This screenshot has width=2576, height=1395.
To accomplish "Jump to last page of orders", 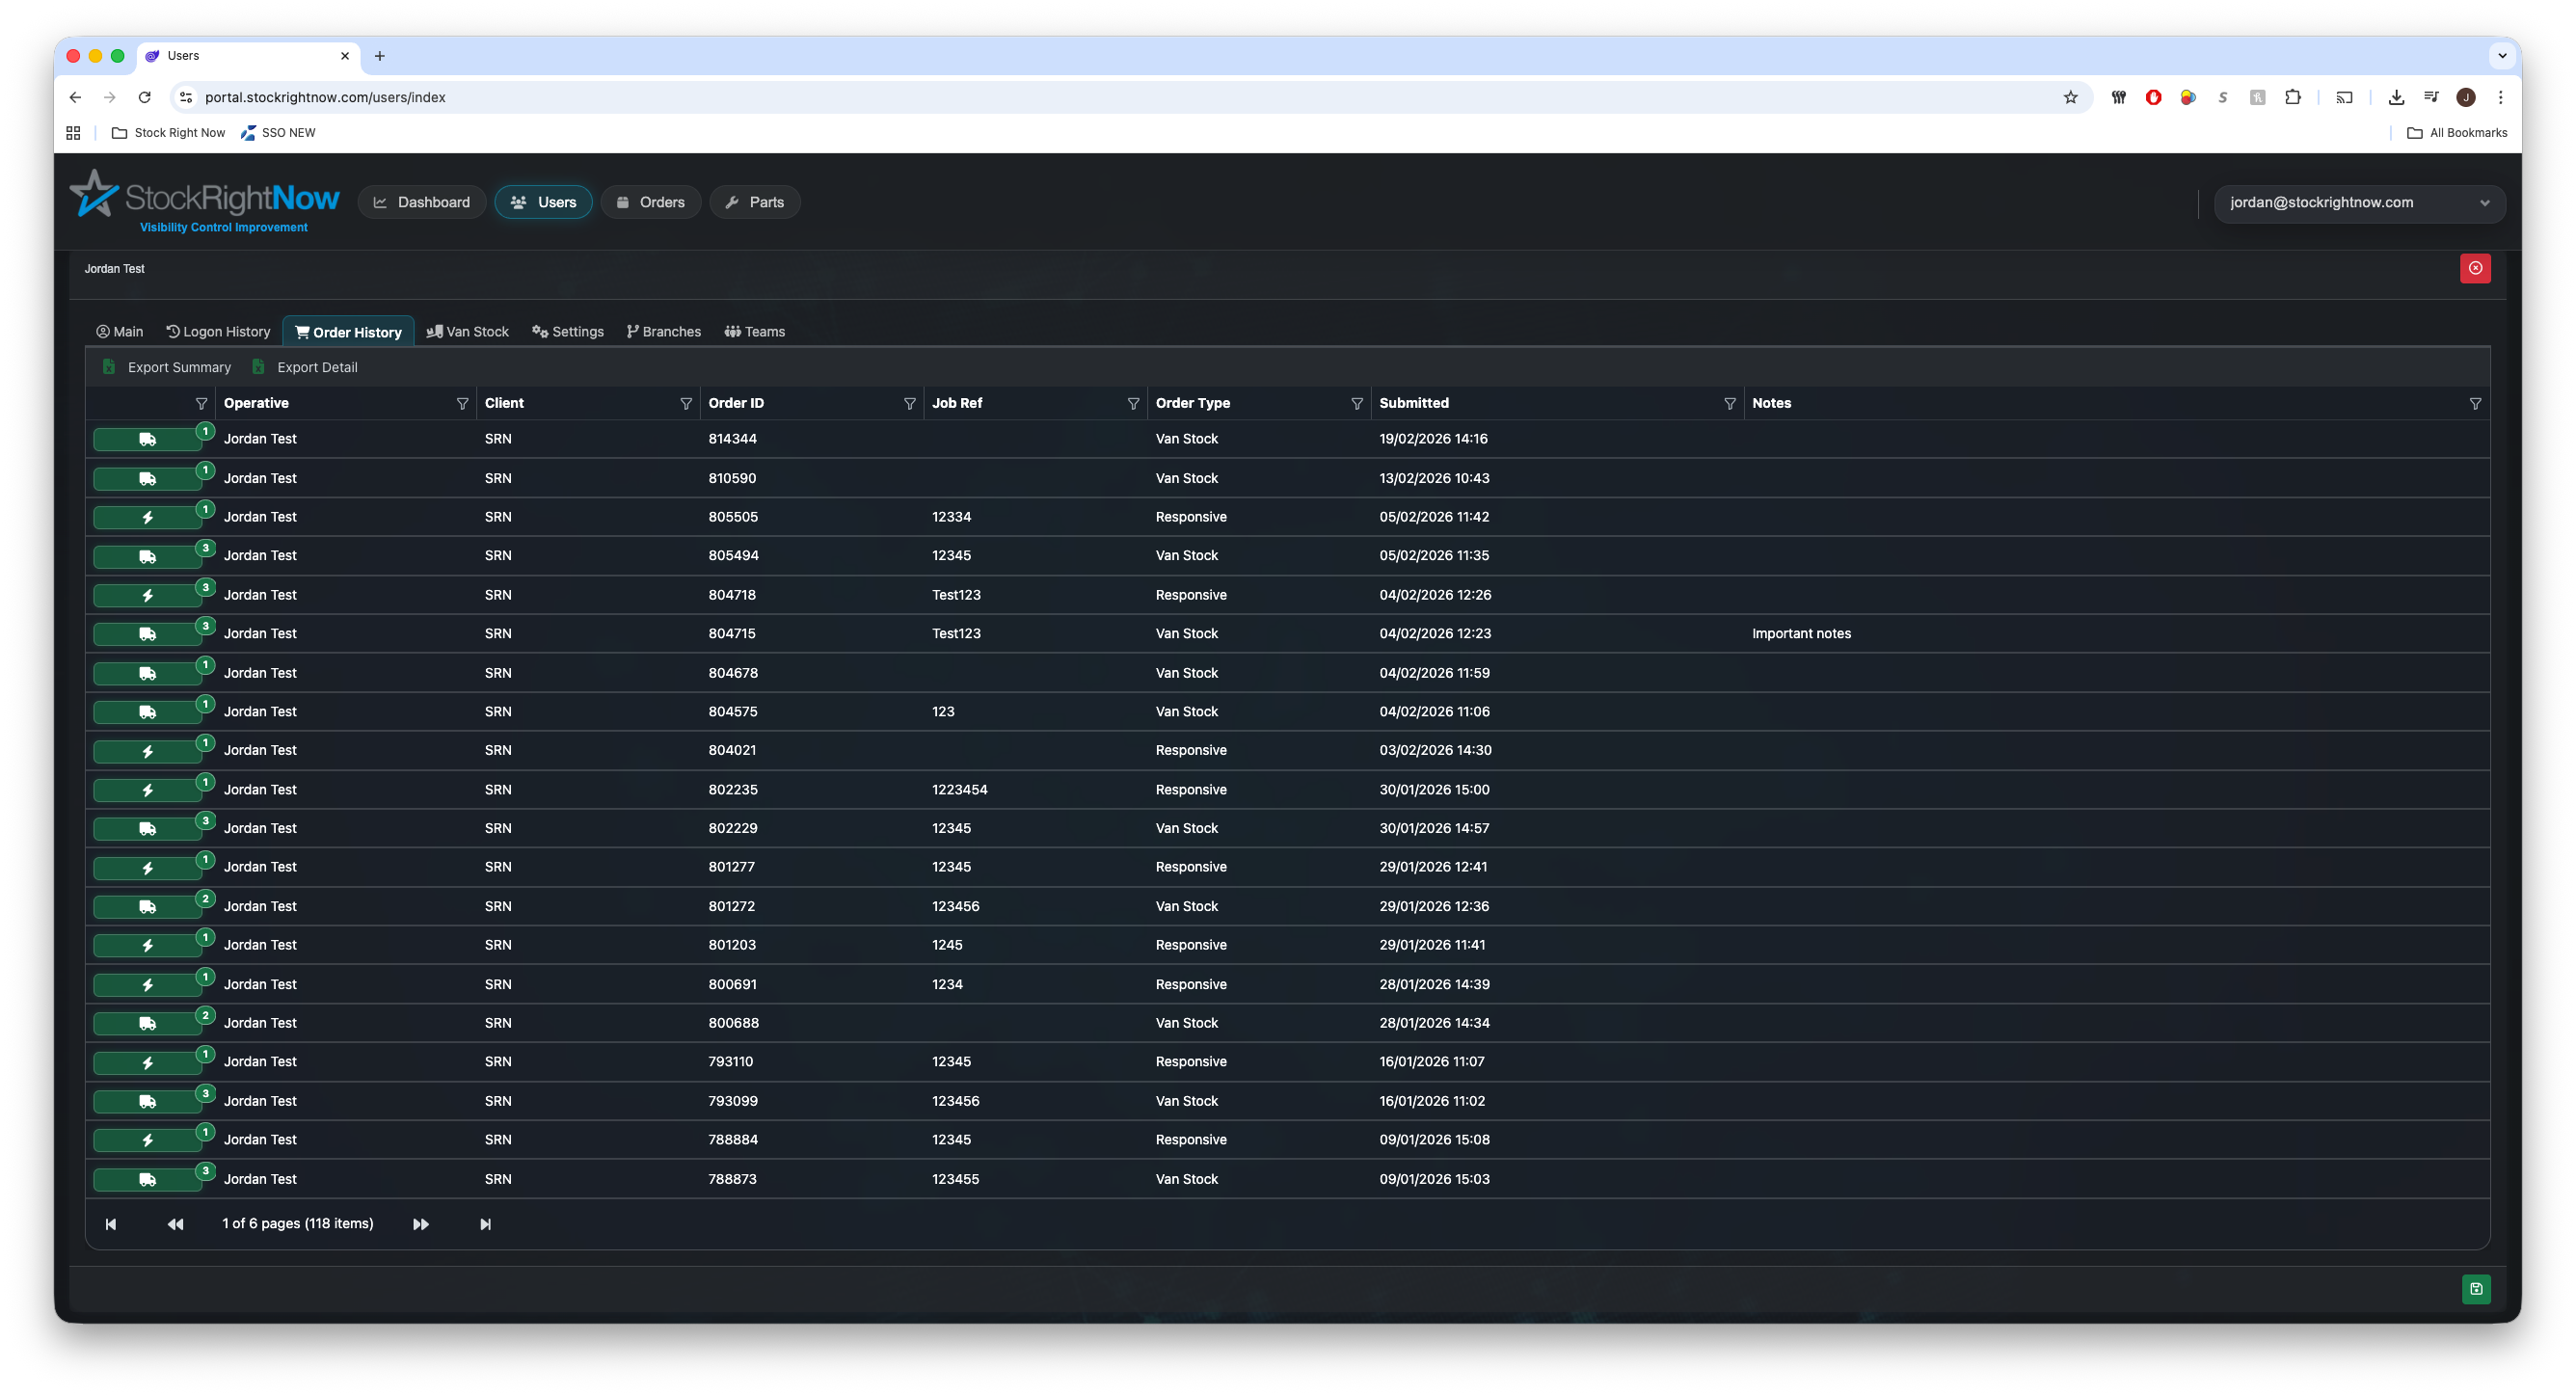I will pyautogui.click(x=485, y=1224).
